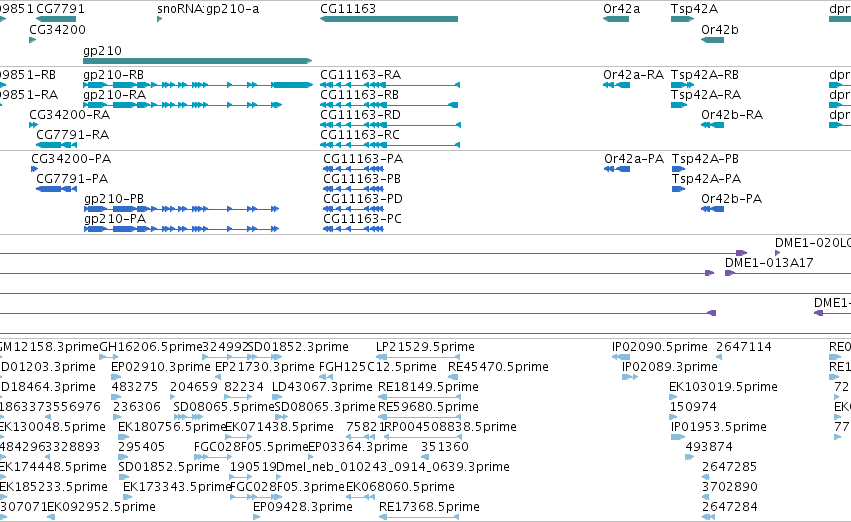851x522 pixels.
Task: Select the Tsp42A-RB transcript
Action: click(682, 85)
